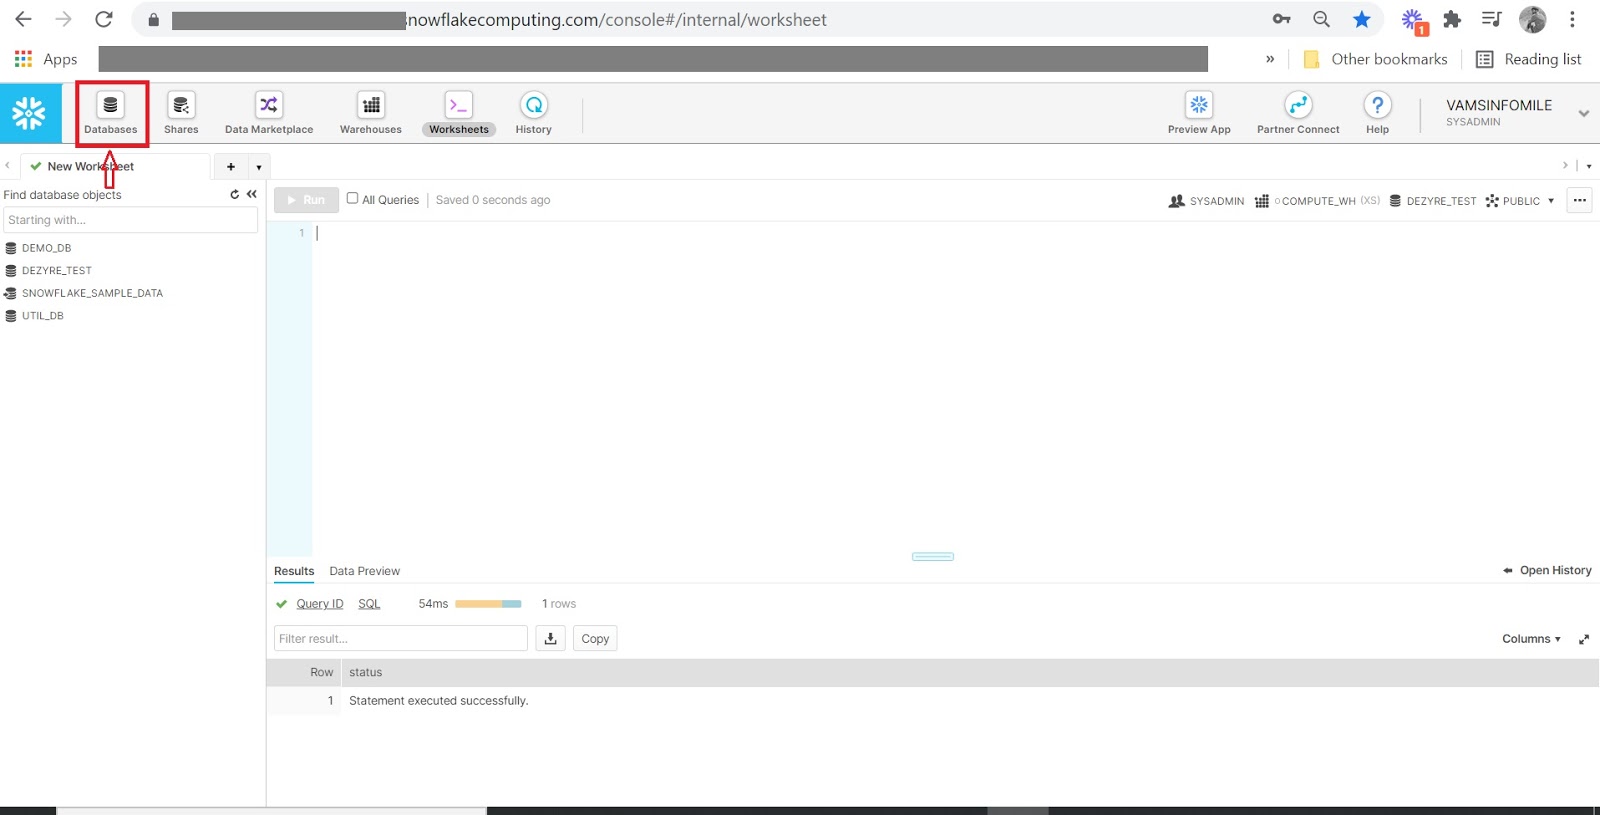The image size is (1600, 815).
Task: Open the History icon
Action: click(x=534, y=106)
